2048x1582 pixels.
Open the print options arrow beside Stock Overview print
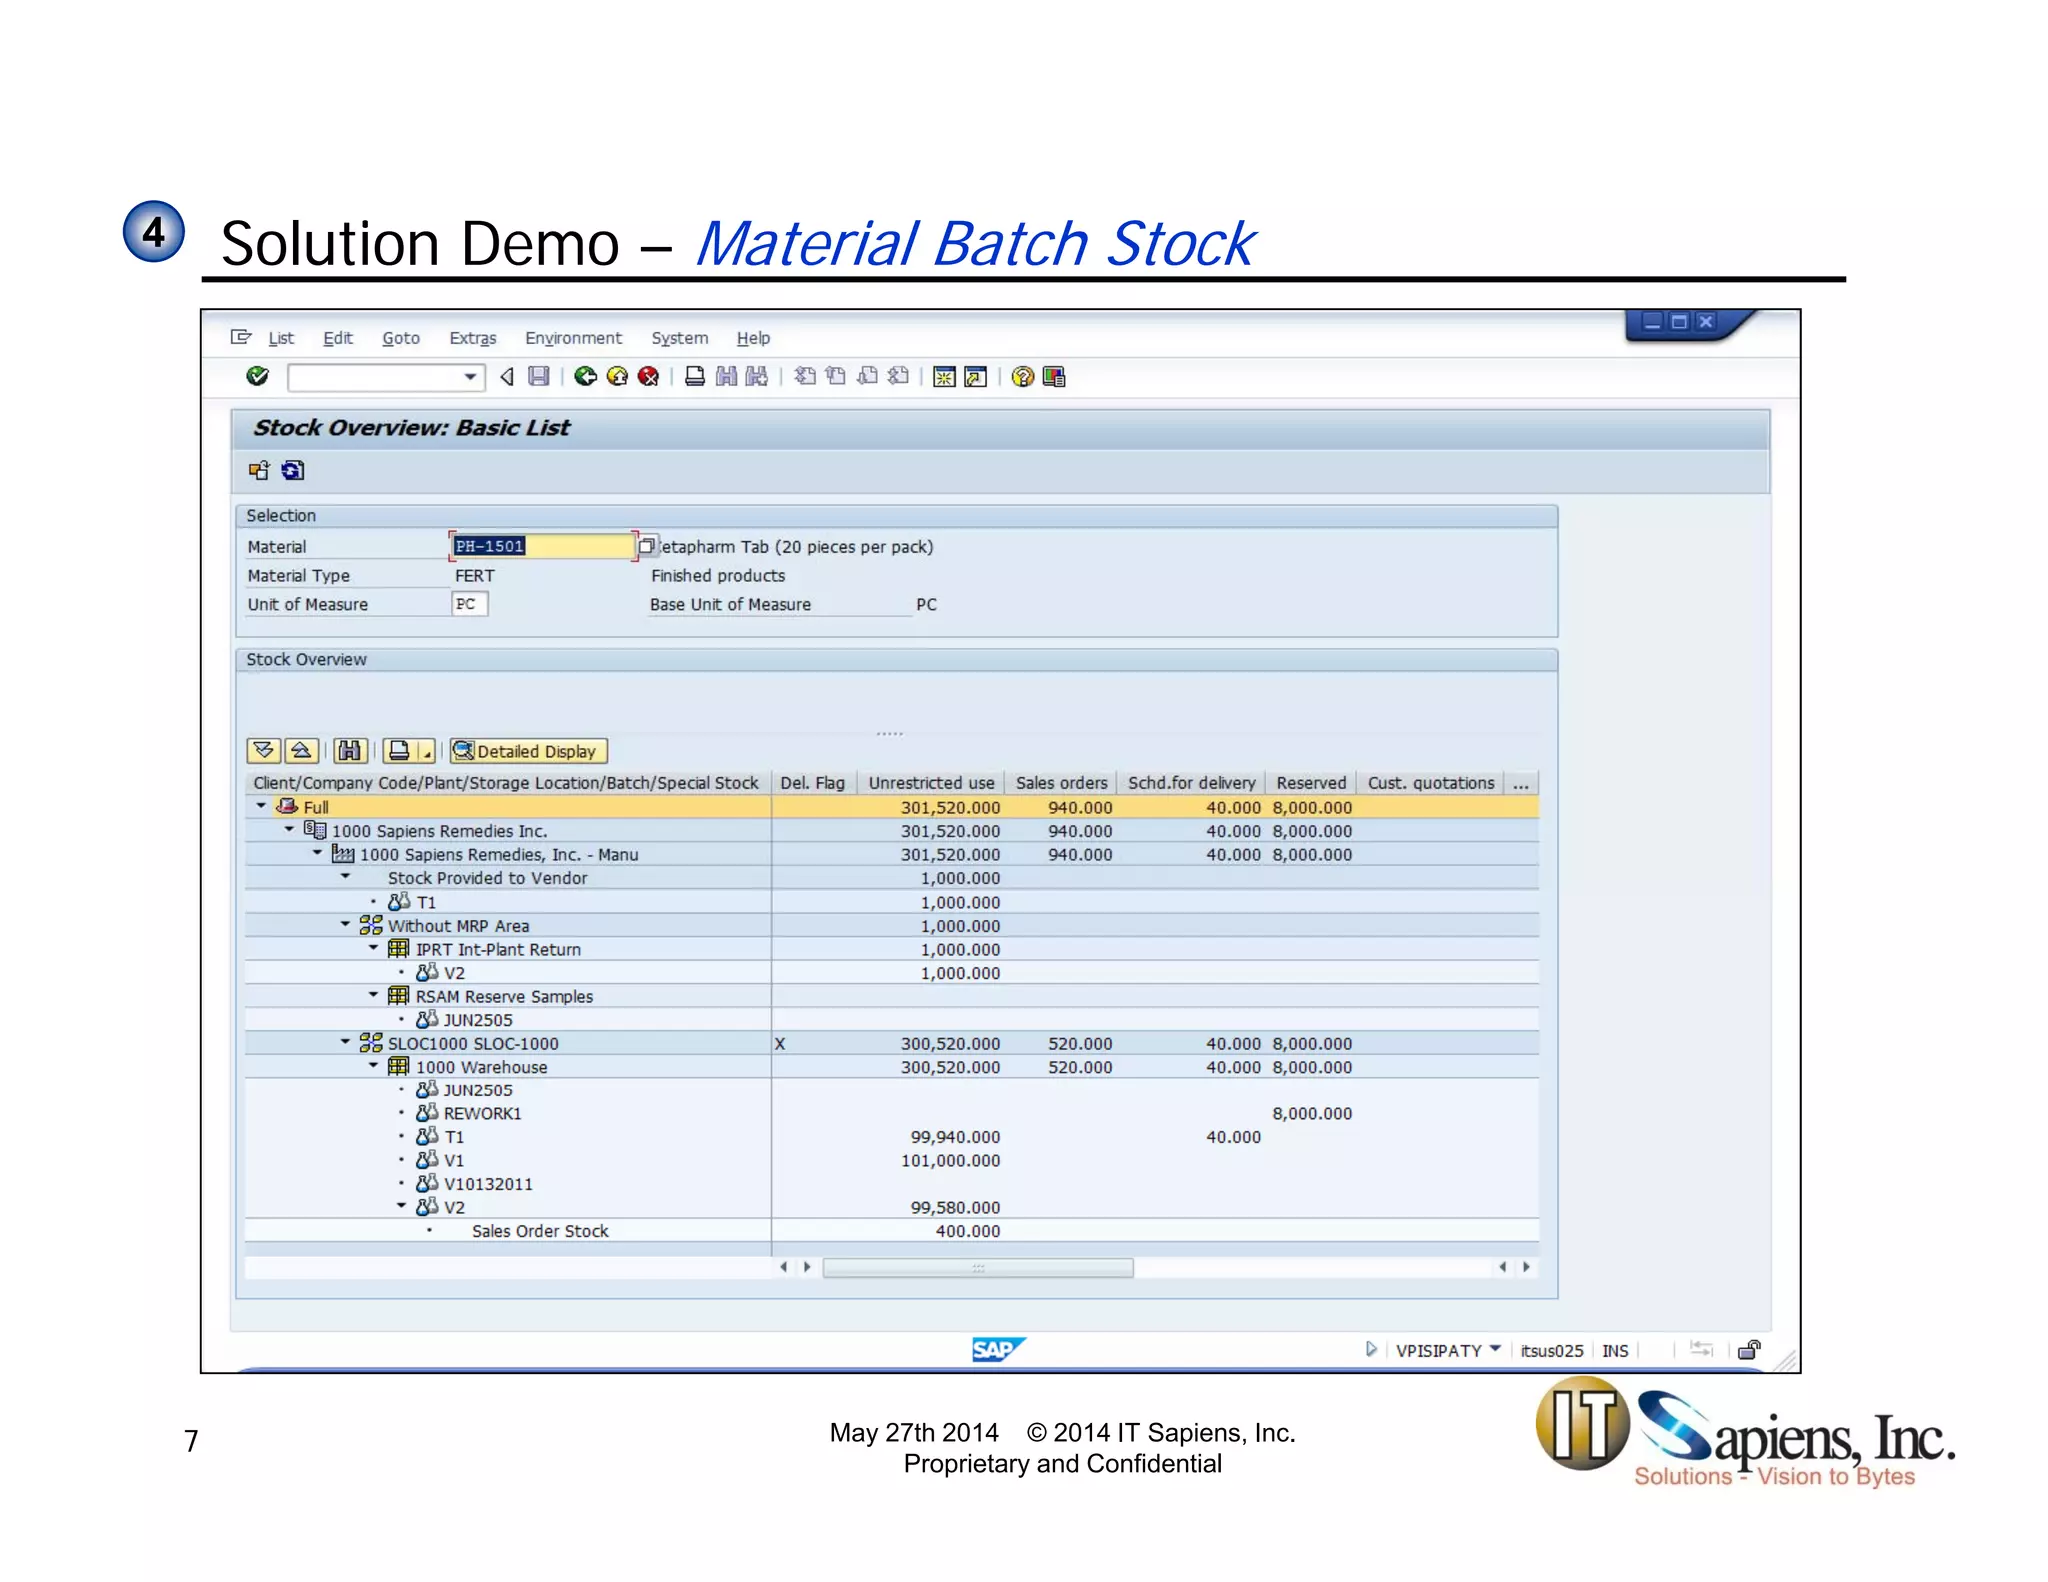coord(427,751)
